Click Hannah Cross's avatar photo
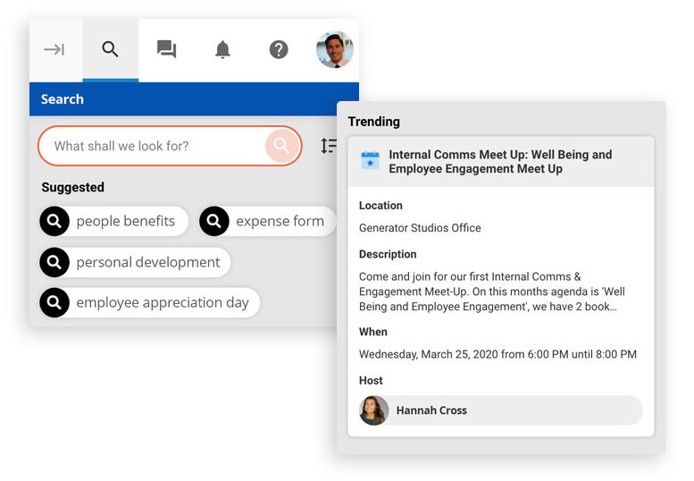Image resolution: width=694 pixels, height=481 pixels. [374, 410]
